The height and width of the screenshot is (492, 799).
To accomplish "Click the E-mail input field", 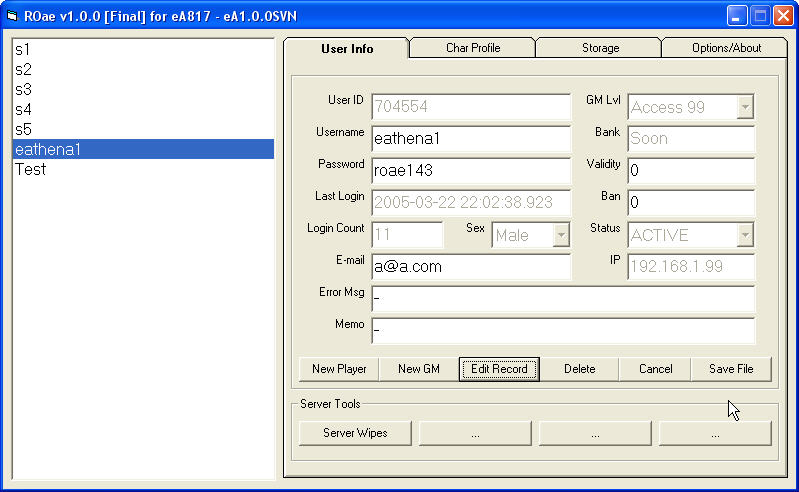I will click(x=470, y=267).
